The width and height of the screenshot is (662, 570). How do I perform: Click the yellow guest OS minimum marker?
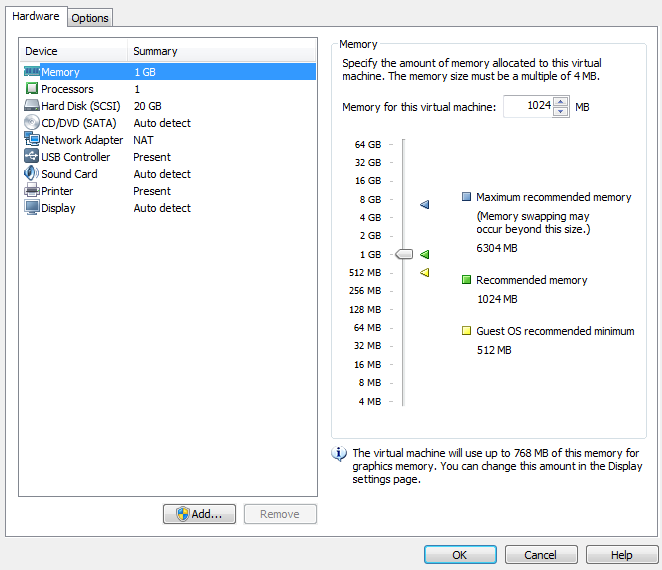pyautogui.click(x=425, y=273)
